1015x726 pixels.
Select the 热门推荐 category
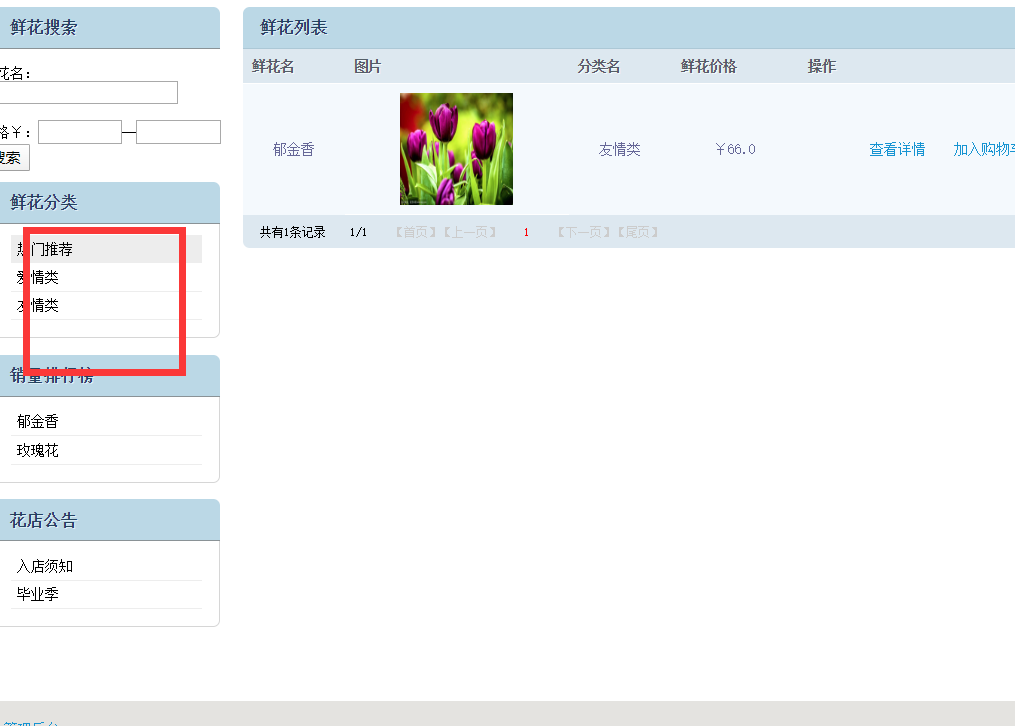(44, 249)
